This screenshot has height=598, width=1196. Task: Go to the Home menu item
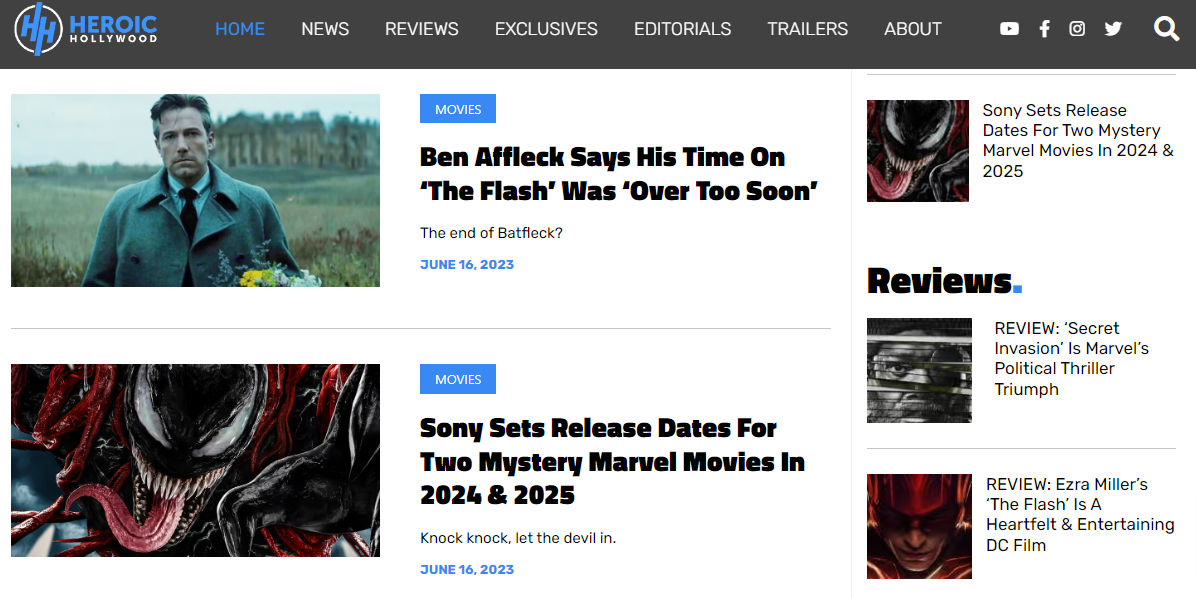pos(240,29)
